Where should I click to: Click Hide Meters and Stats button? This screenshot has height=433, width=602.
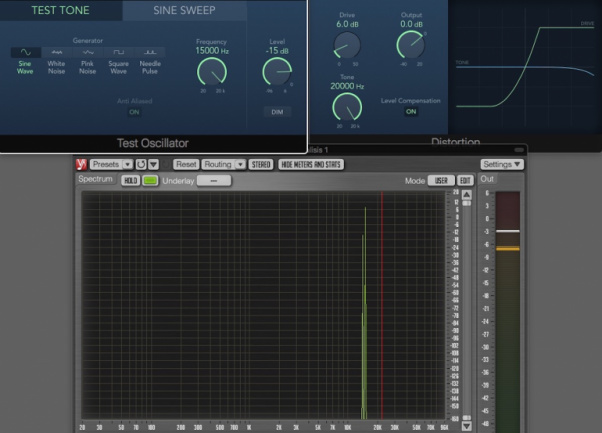tap(311, 164)
